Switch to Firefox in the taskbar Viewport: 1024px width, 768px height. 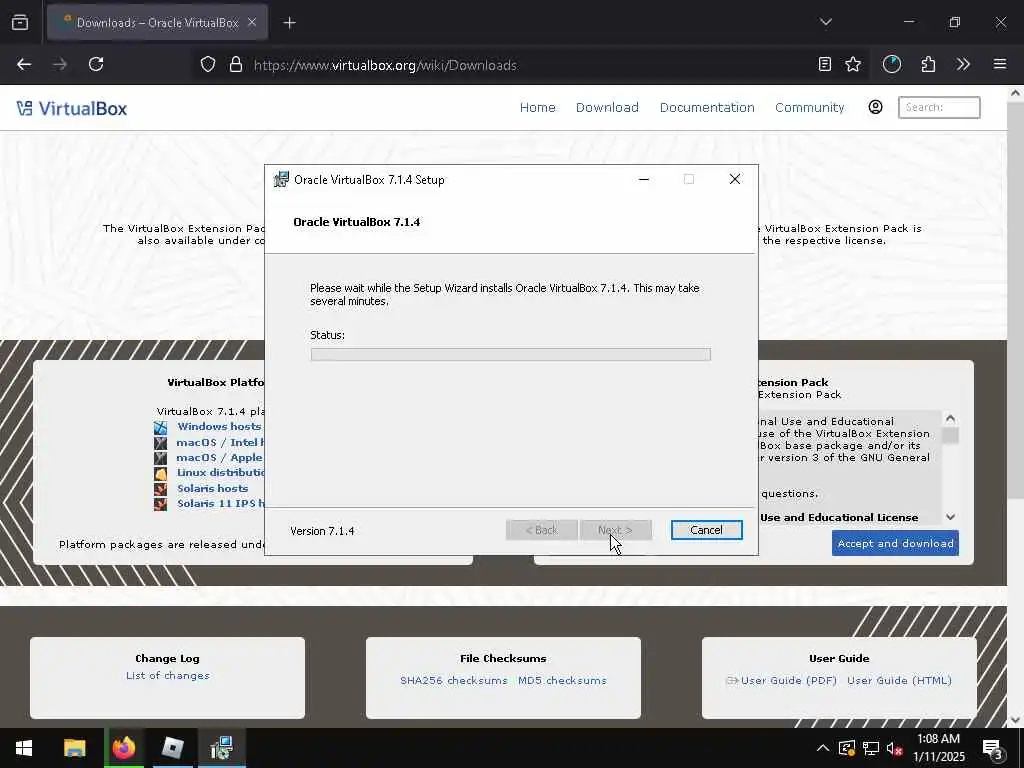coord(124,748)
